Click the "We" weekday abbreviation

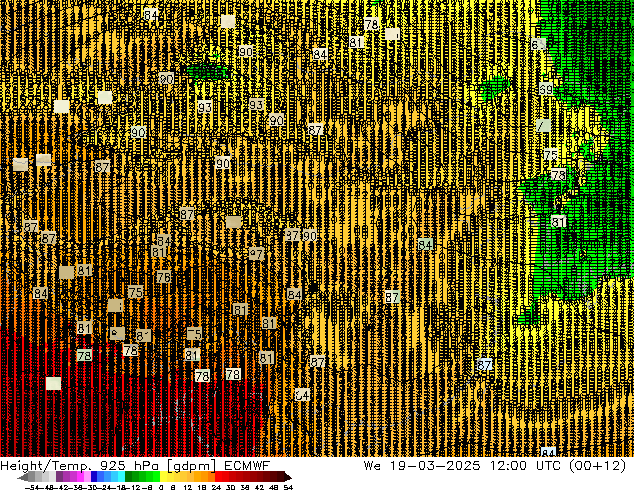tap(372, 466)
